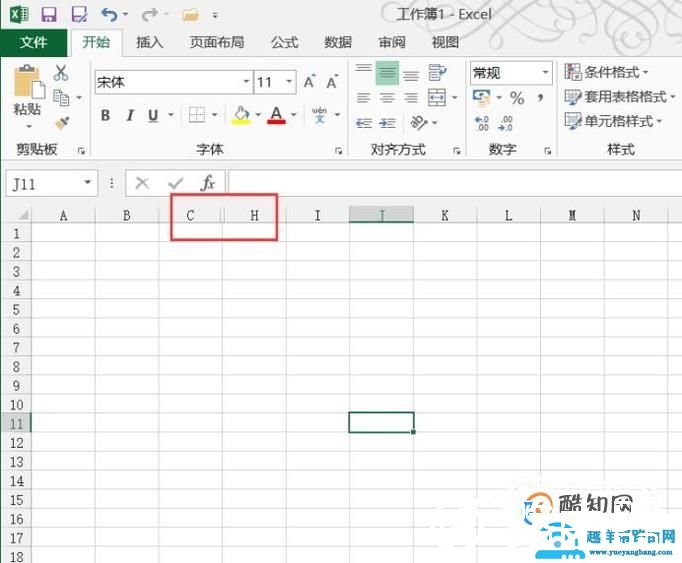The height and width of the screenshot is (563, 682).
Task: Open the font size dropdown showing 11
Action: point(289,82)
